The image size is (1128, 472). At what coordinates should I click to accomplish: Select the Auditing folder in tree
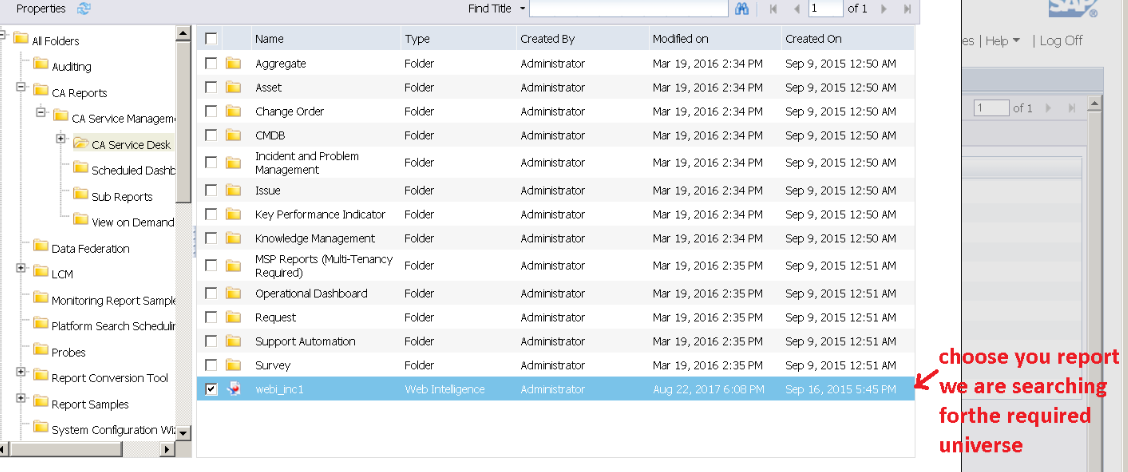tap(71, 67)
